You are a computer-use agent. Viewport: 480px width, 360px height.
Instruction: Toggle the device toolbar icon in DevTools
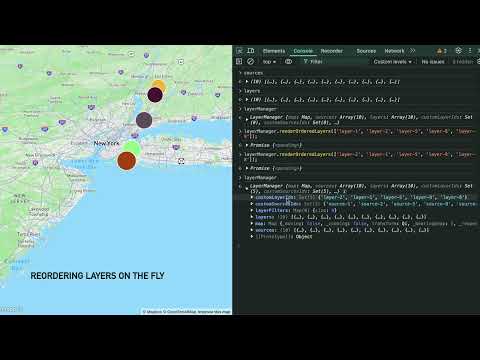point(251,51)
